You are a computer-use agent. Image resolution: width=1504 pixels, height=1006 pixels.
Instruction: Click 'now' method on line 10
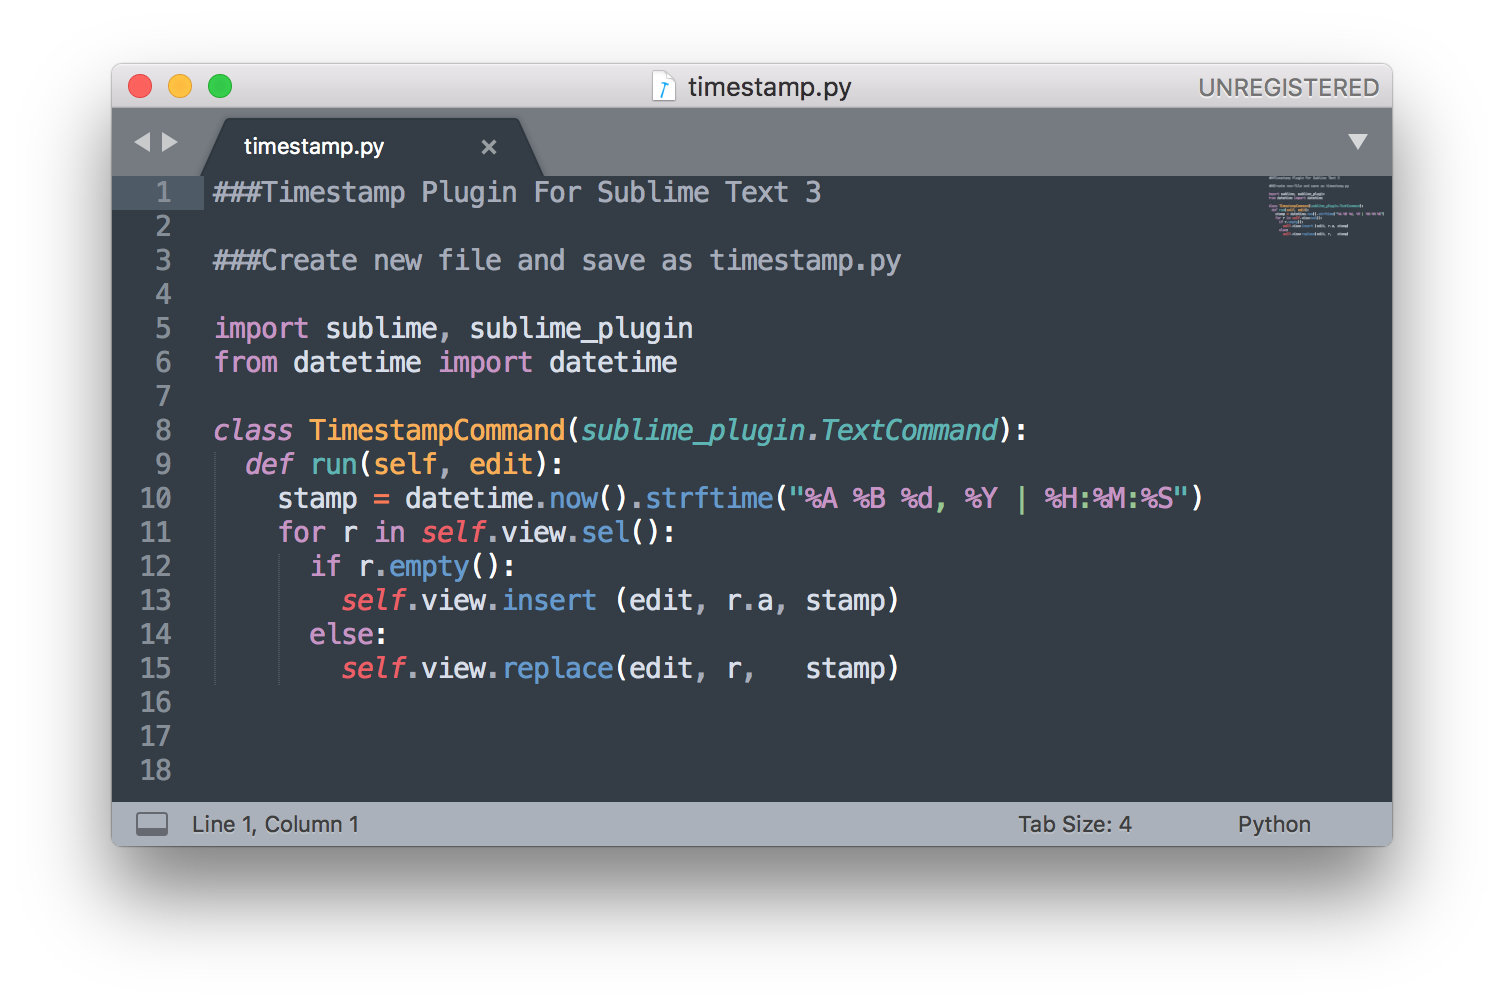click(573, 498)
